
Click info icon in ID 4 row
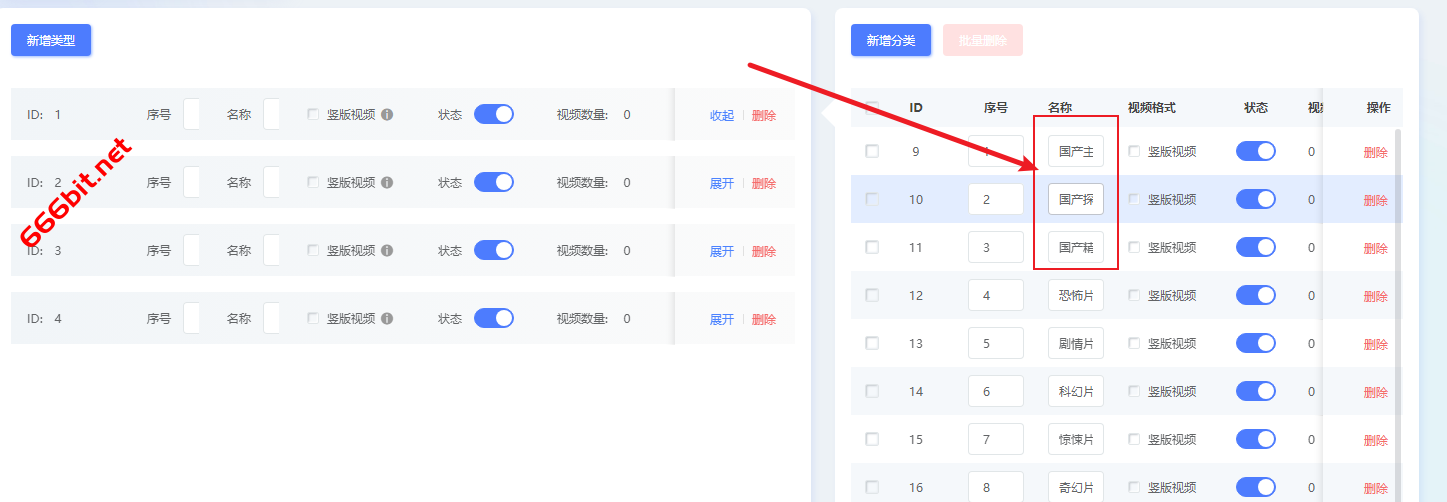tap(387, 319)
